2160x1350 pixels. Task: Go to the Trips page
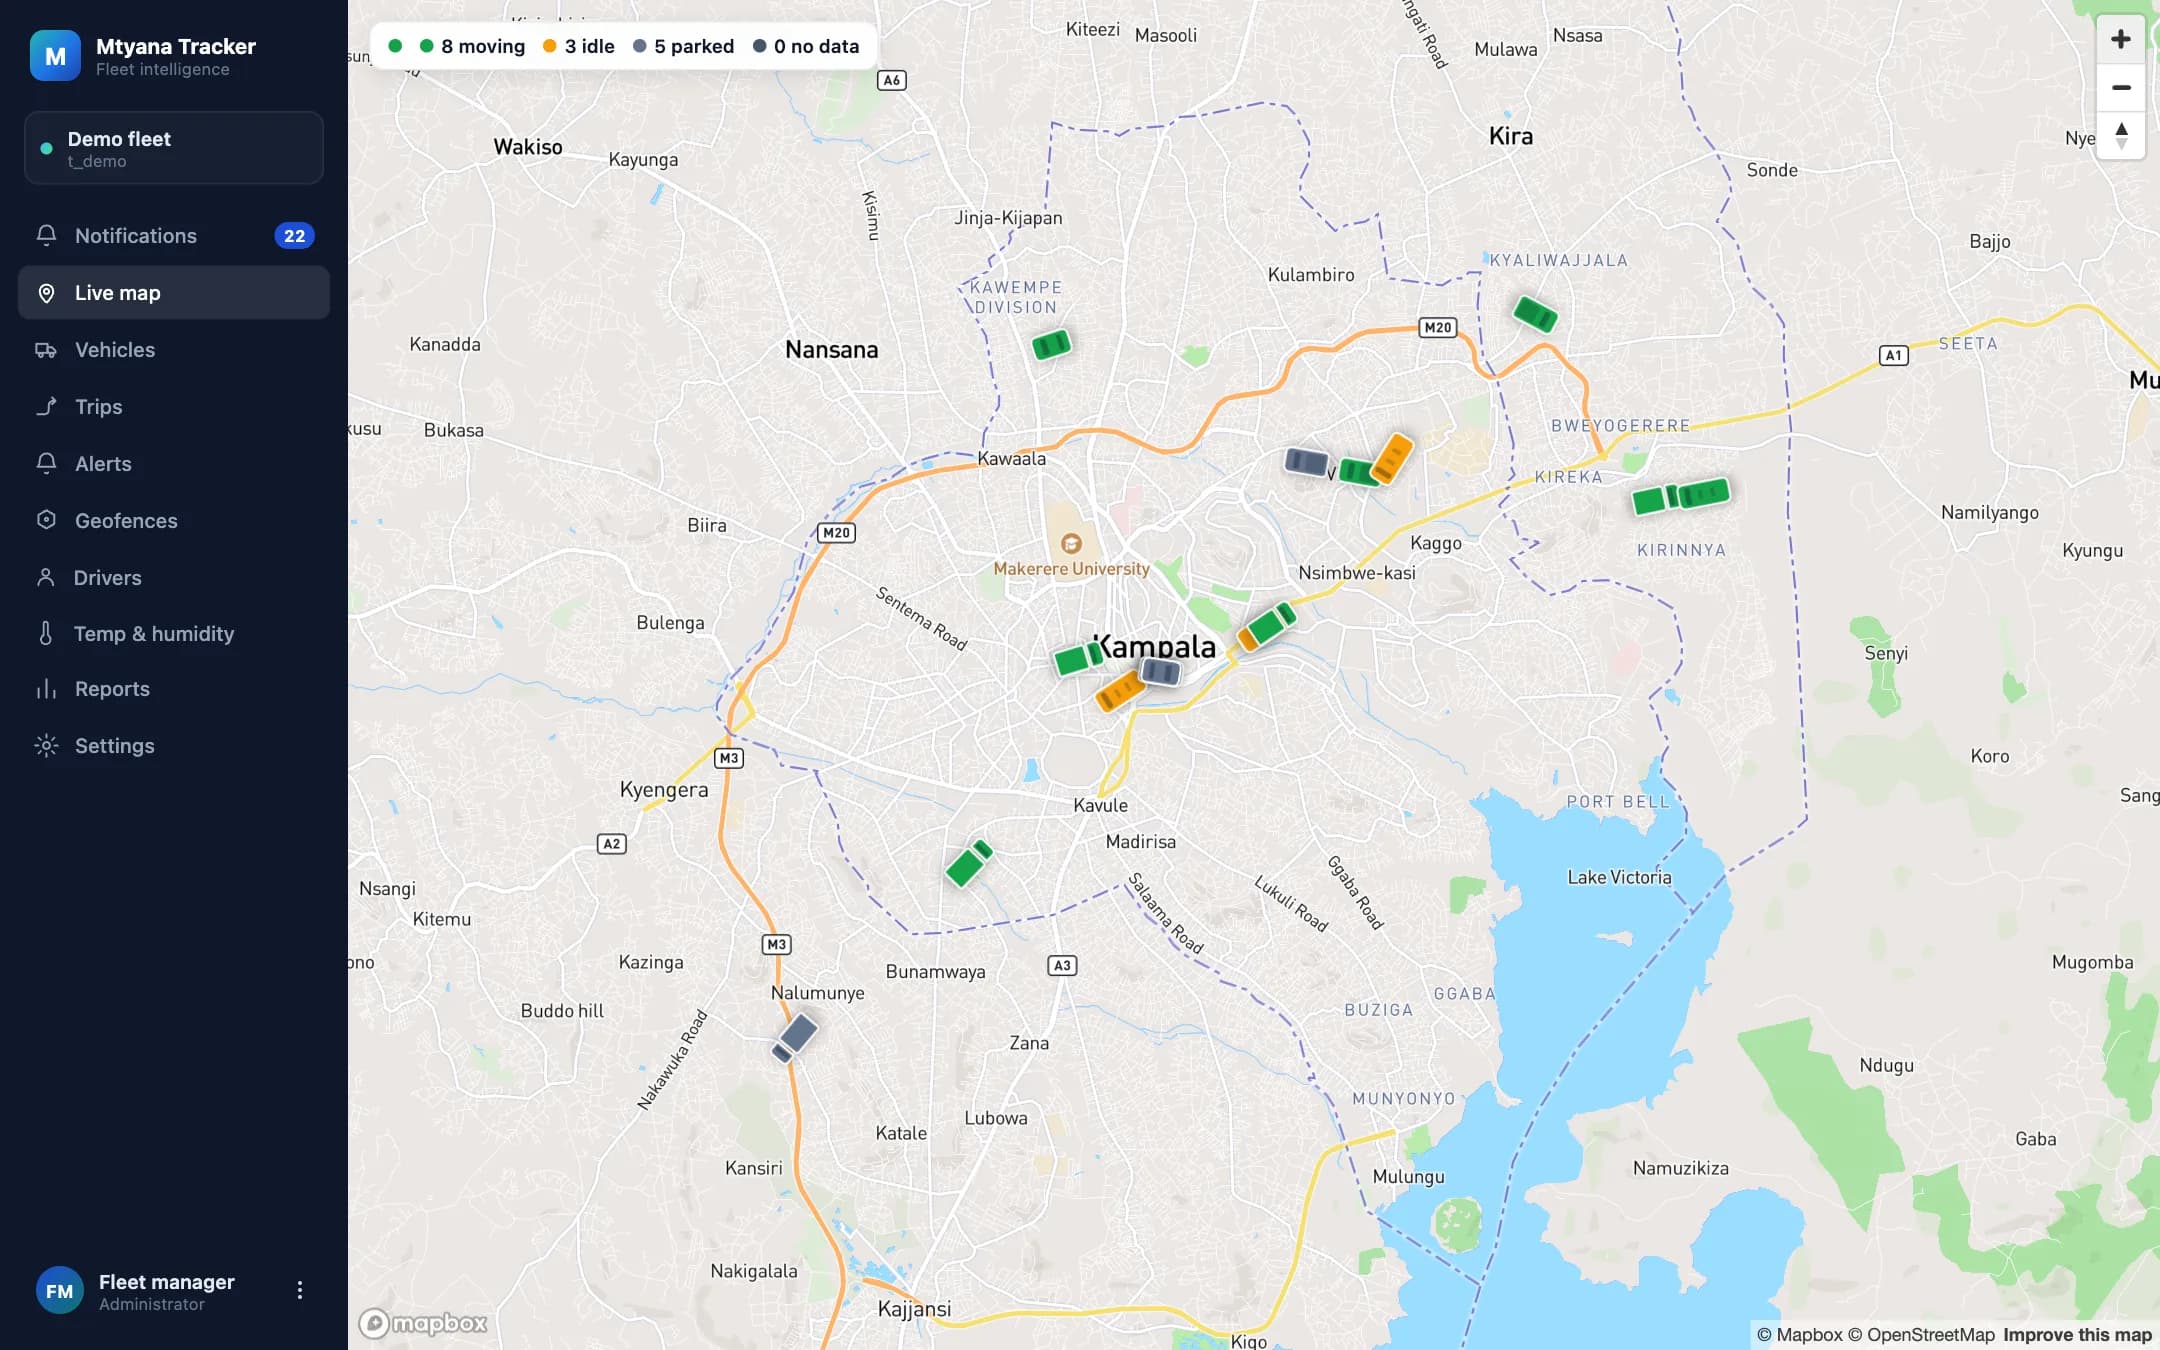pos(174,407)
